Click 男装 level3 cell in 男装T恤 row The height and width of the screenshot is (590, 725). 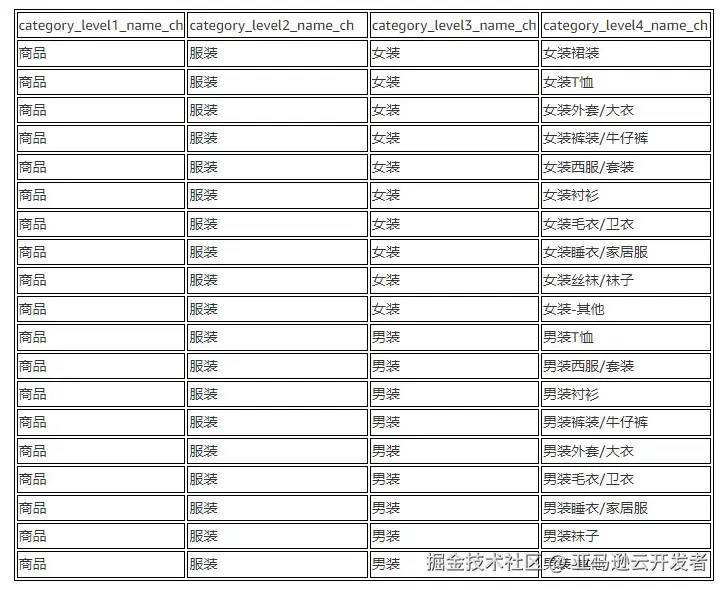click(455, 337)
